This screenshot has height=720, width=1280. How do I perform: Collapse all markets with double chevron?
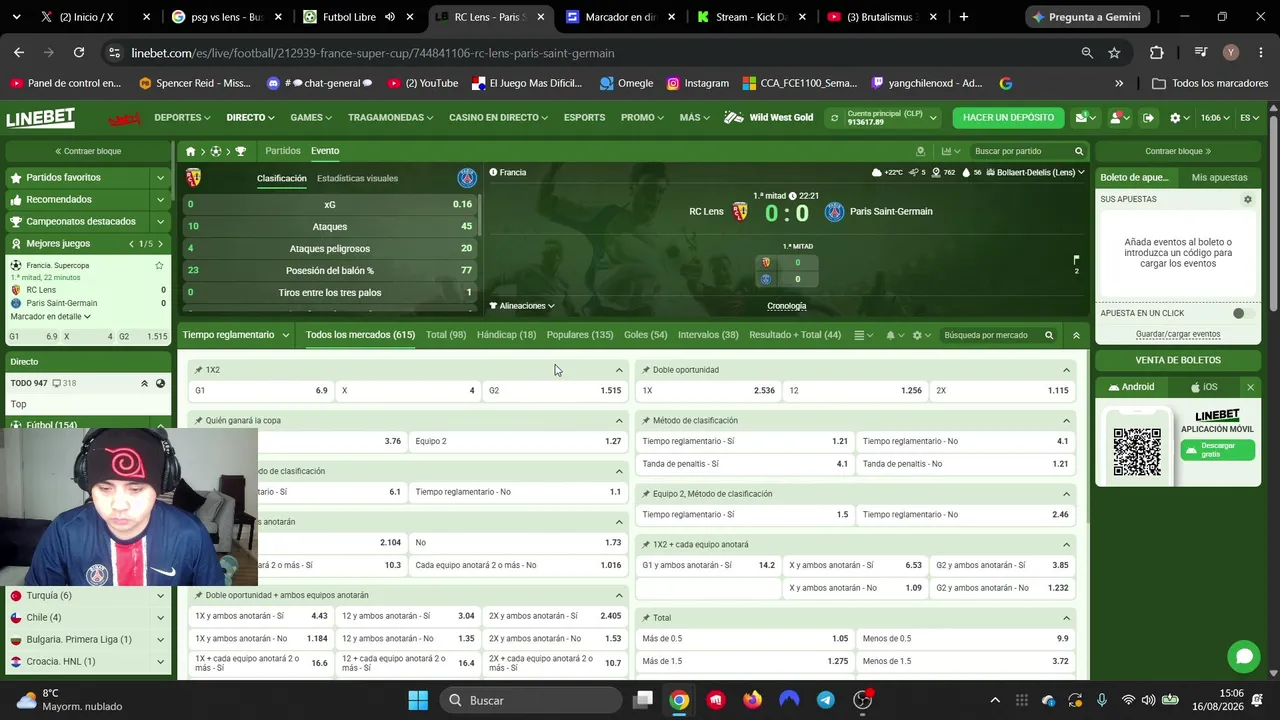(1076, 335)
